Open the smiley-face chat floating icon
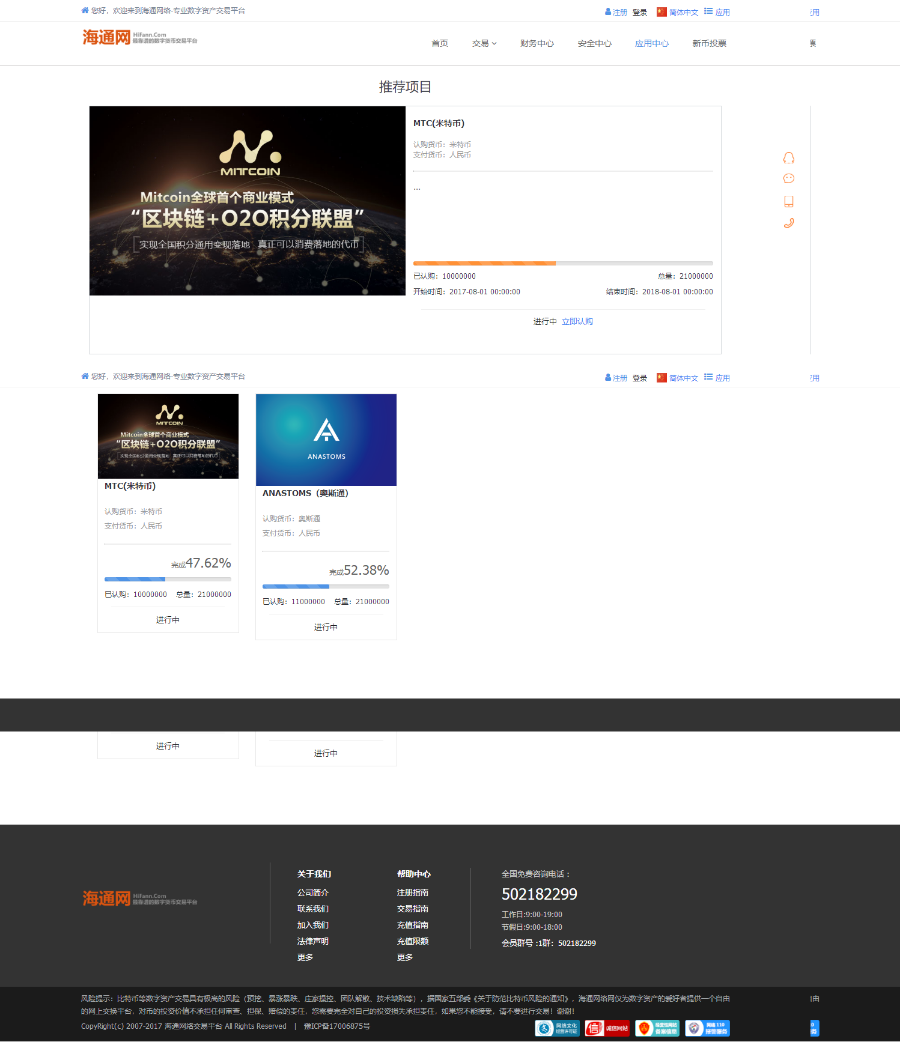The width and height of the screenshot is (900, 1045). [789, 178]
